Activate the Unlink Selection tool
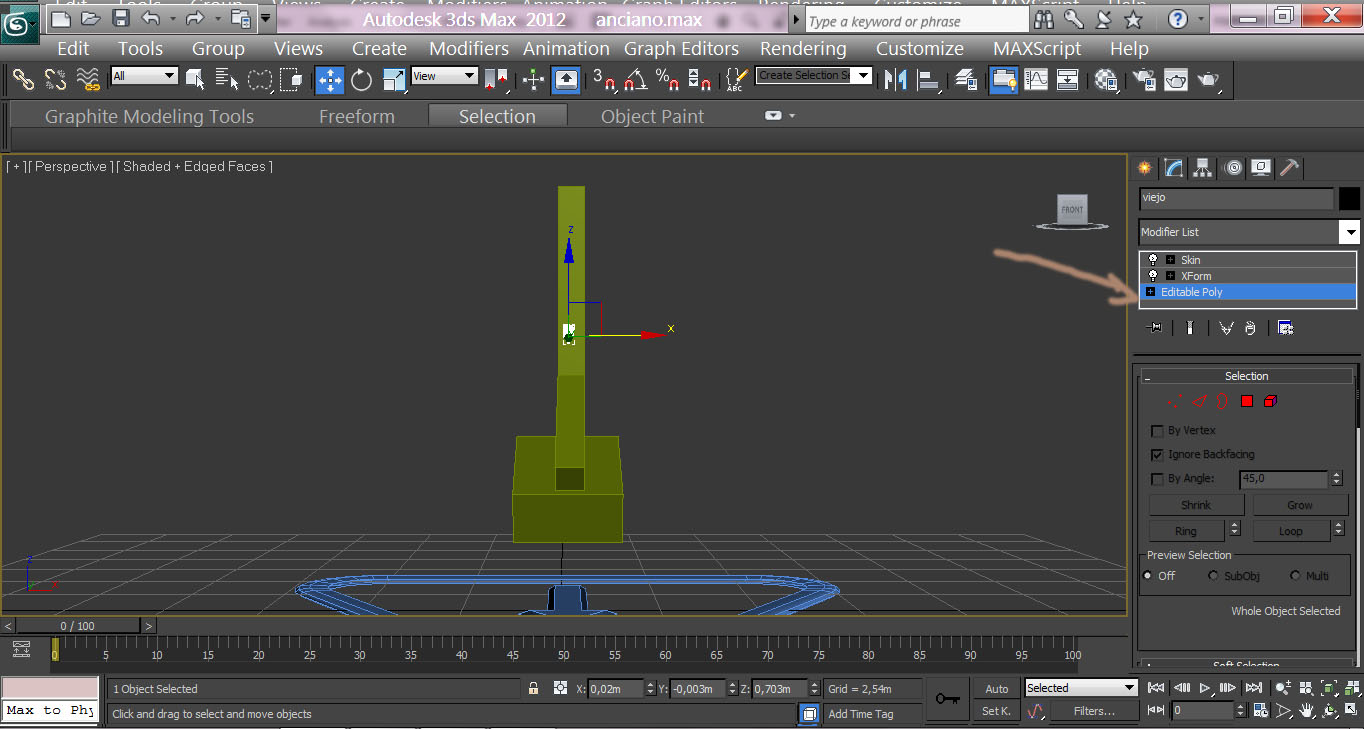This screenshot has width=1364, height=729. tap(55, 79)
